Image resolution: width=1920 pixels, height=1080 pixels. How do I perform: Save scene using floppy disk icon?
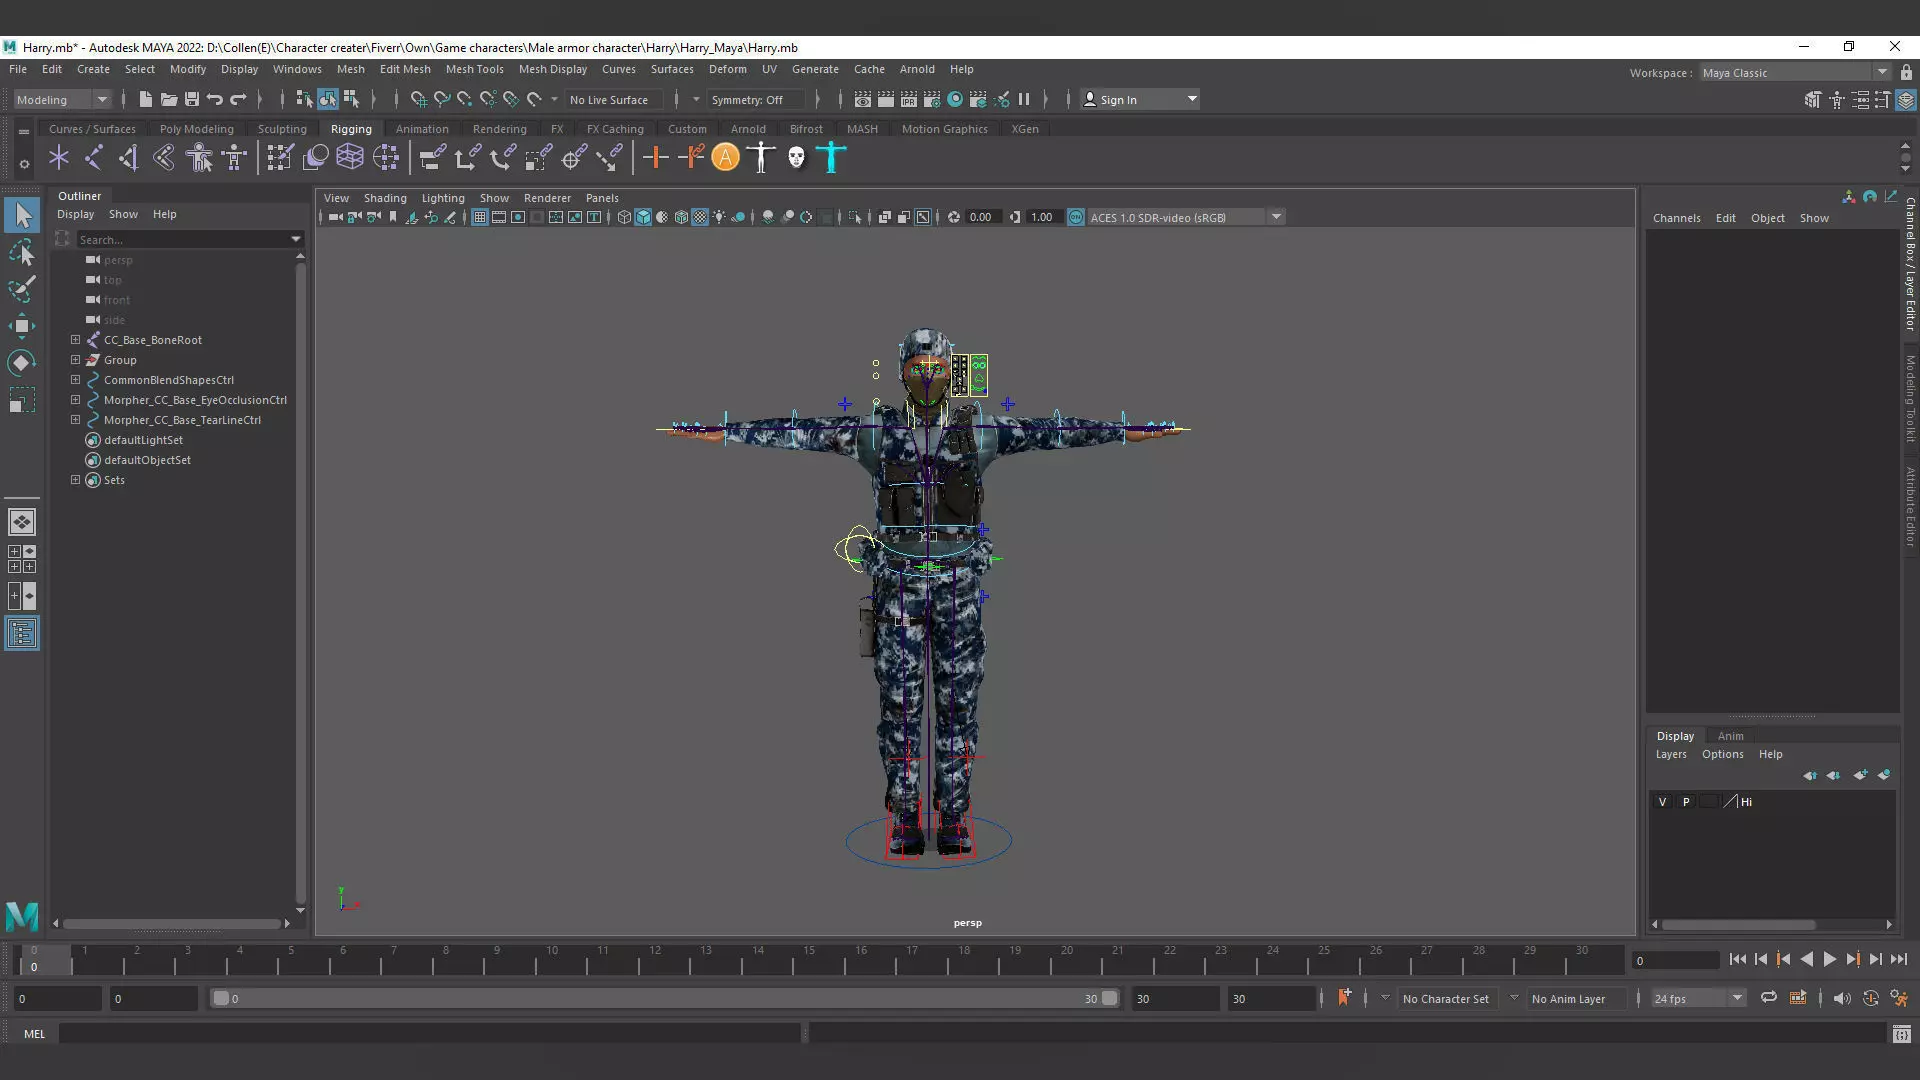(192, 99)
